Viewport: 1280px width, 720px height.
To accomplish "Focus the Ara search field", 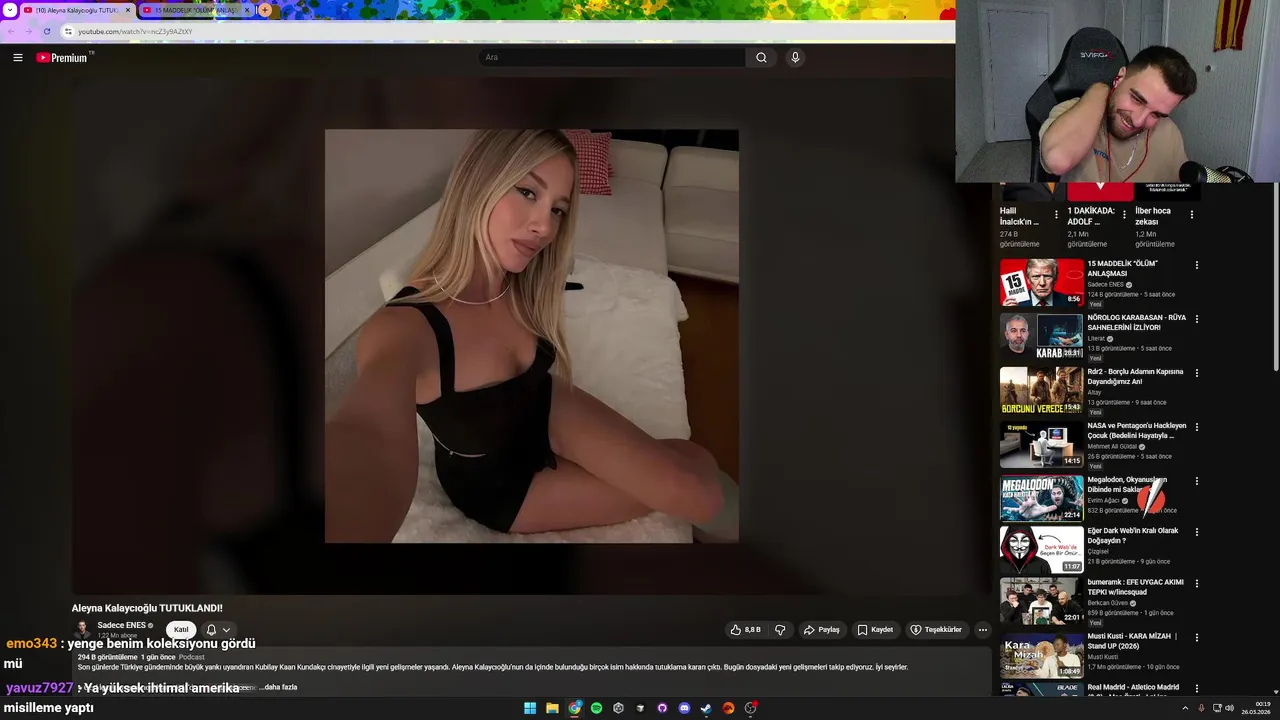I will point(611,58).
